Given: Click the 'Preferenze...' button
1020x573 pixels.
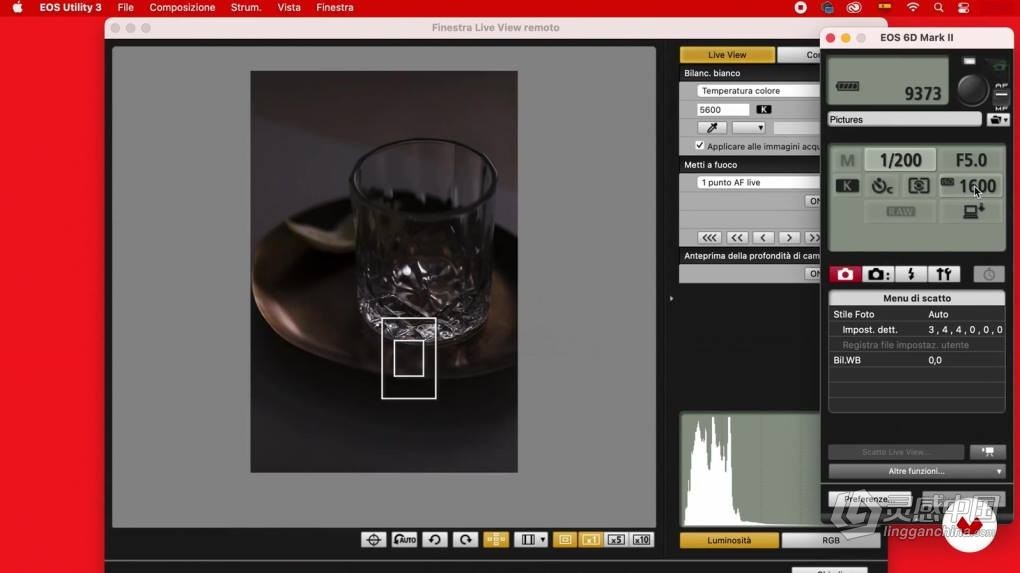Looking at the screenshot, I should 866,499.
